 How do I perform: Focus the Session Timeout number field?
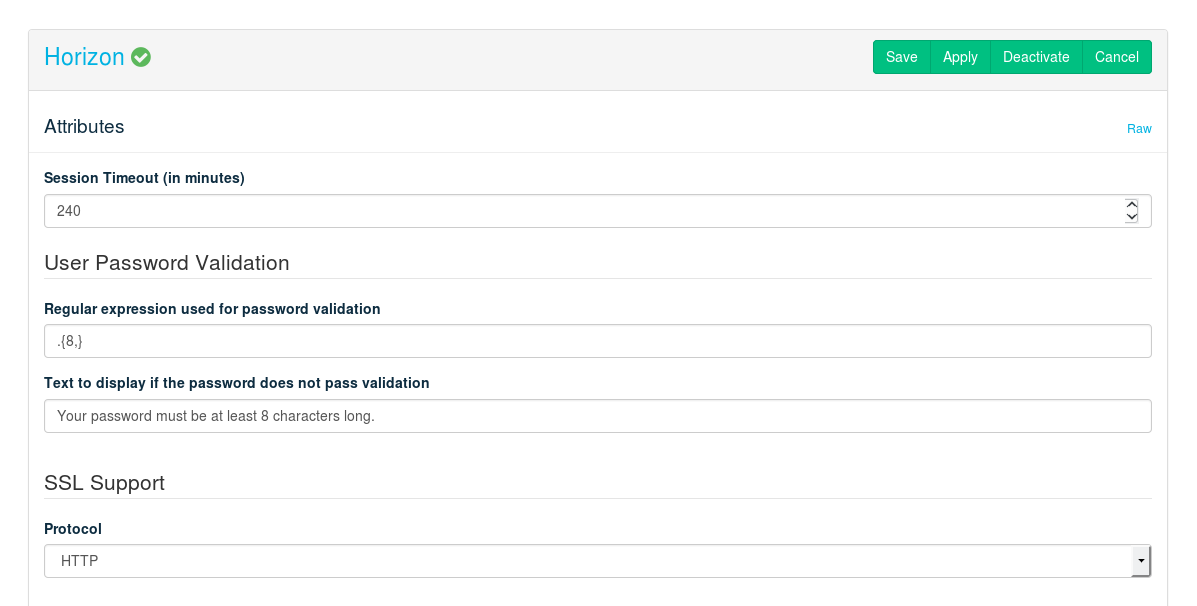[x=580, y=211]
